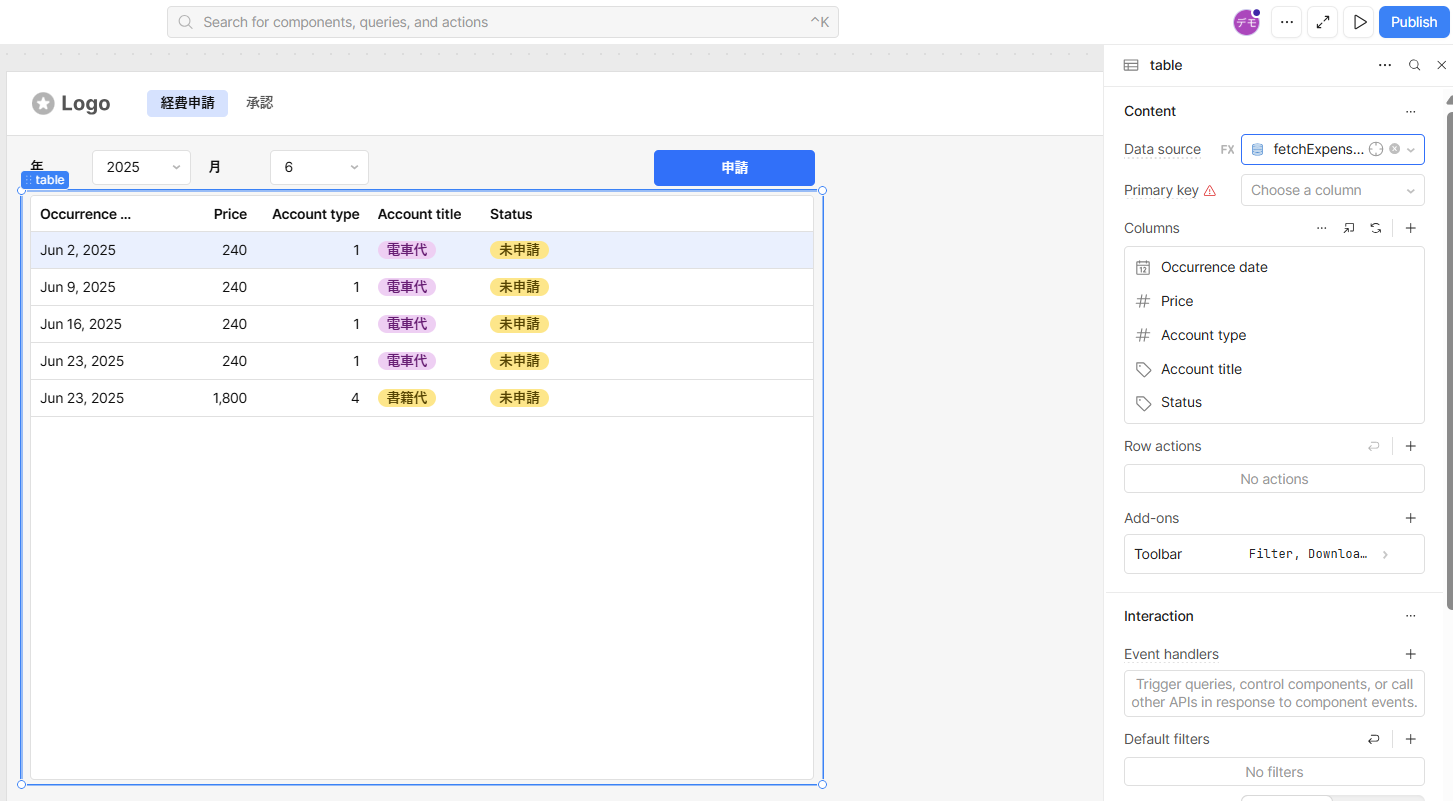Switch to the 経費申請 tab
1453x801 pixels.
tap(187, 103)
